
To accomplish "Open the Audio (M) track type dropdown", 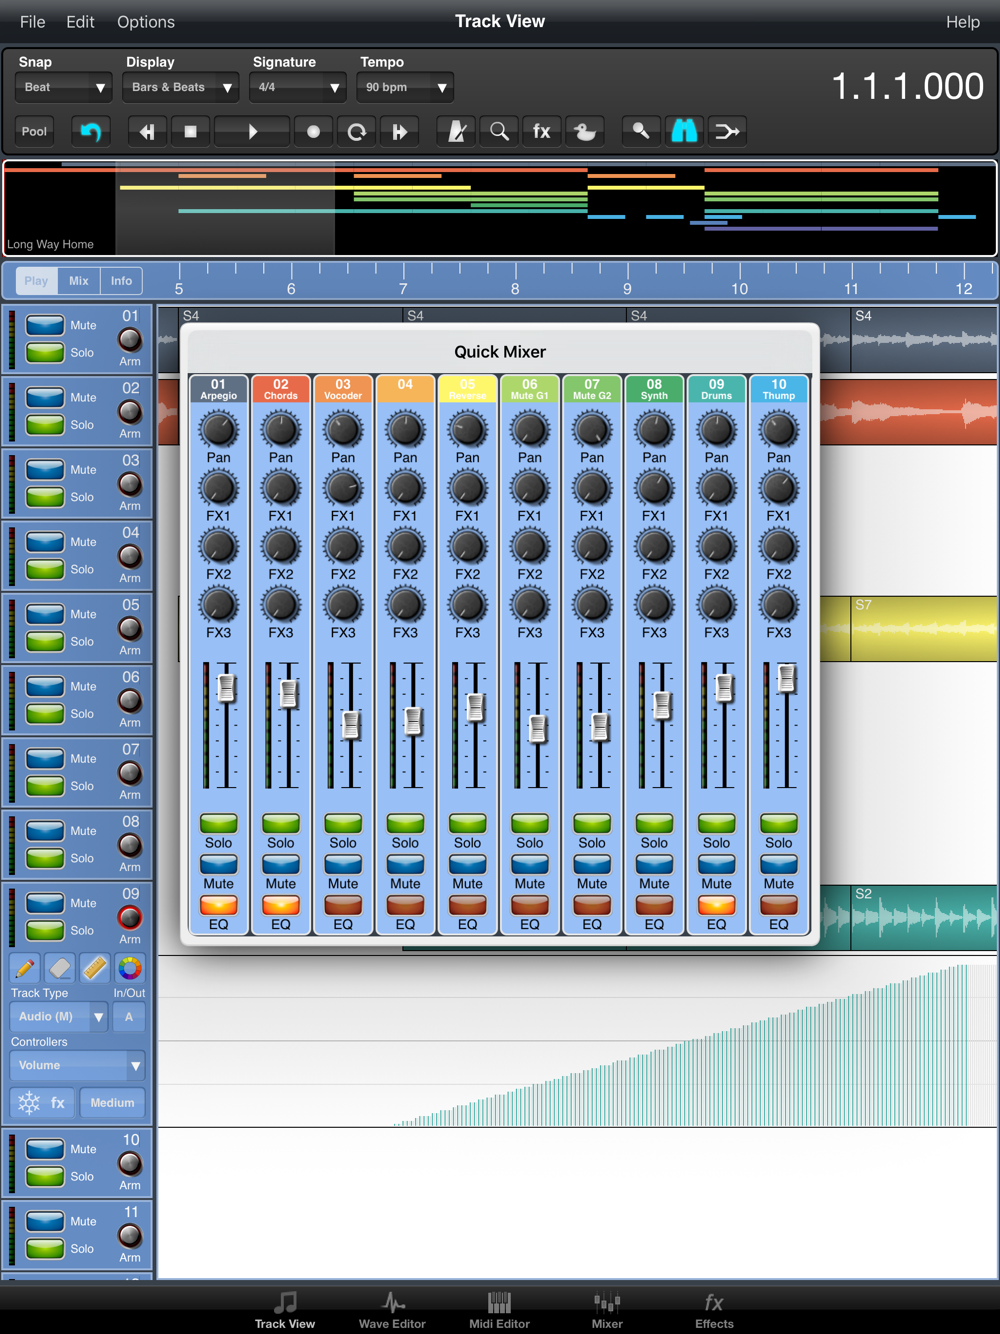I will 58,1017.
